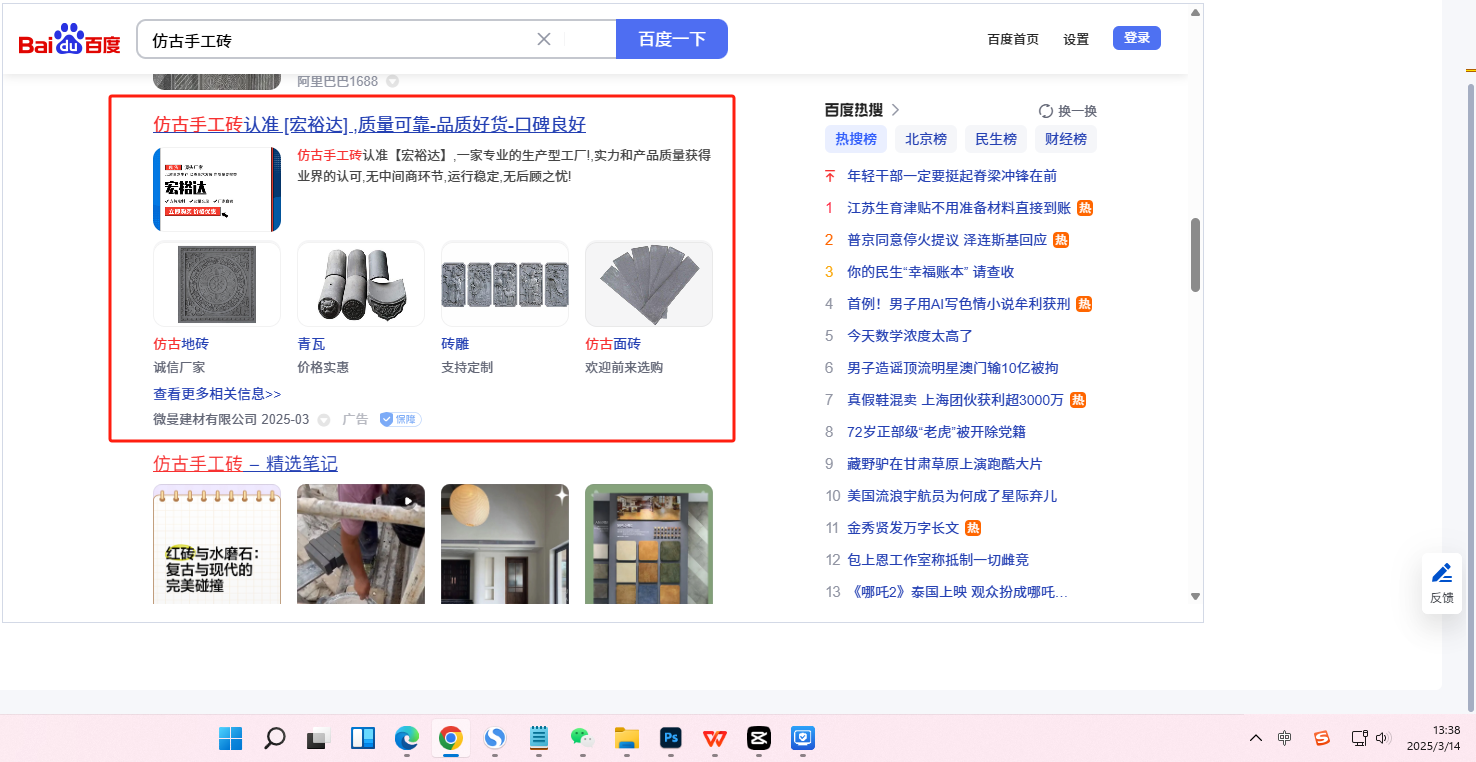
Task: Click the 反馈 feedback button
Action: pos(1442,583)
